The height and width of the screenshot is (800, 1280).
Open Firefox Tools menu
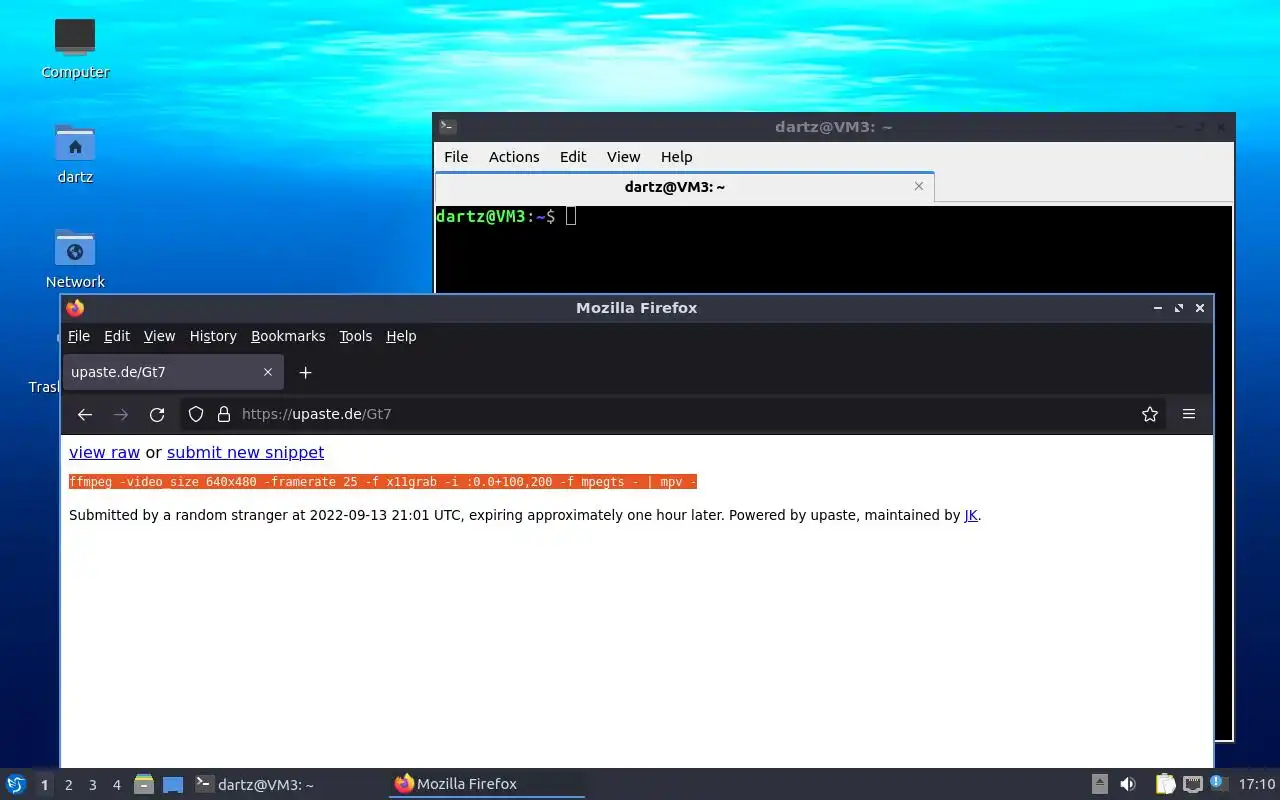[355, 336]
